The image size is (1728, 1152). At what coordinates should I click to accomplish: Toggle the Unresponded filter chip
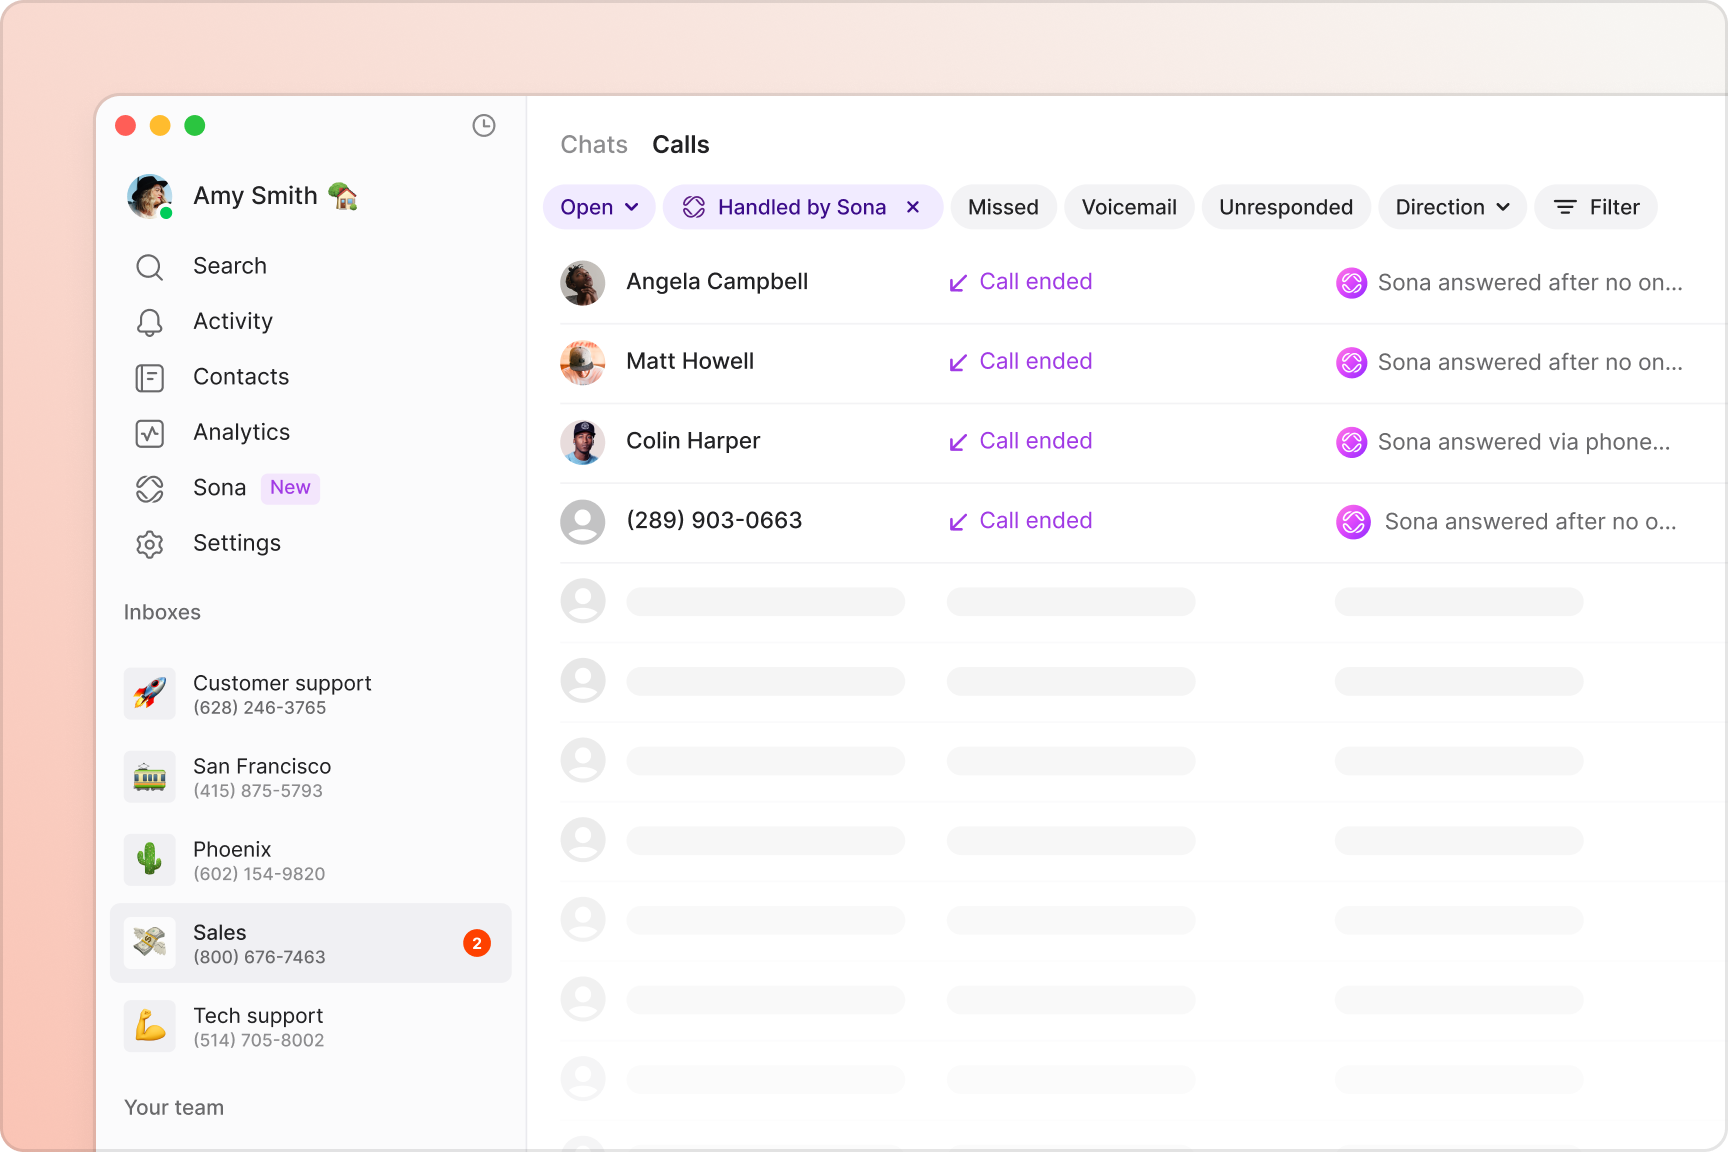coord(1286,207)
